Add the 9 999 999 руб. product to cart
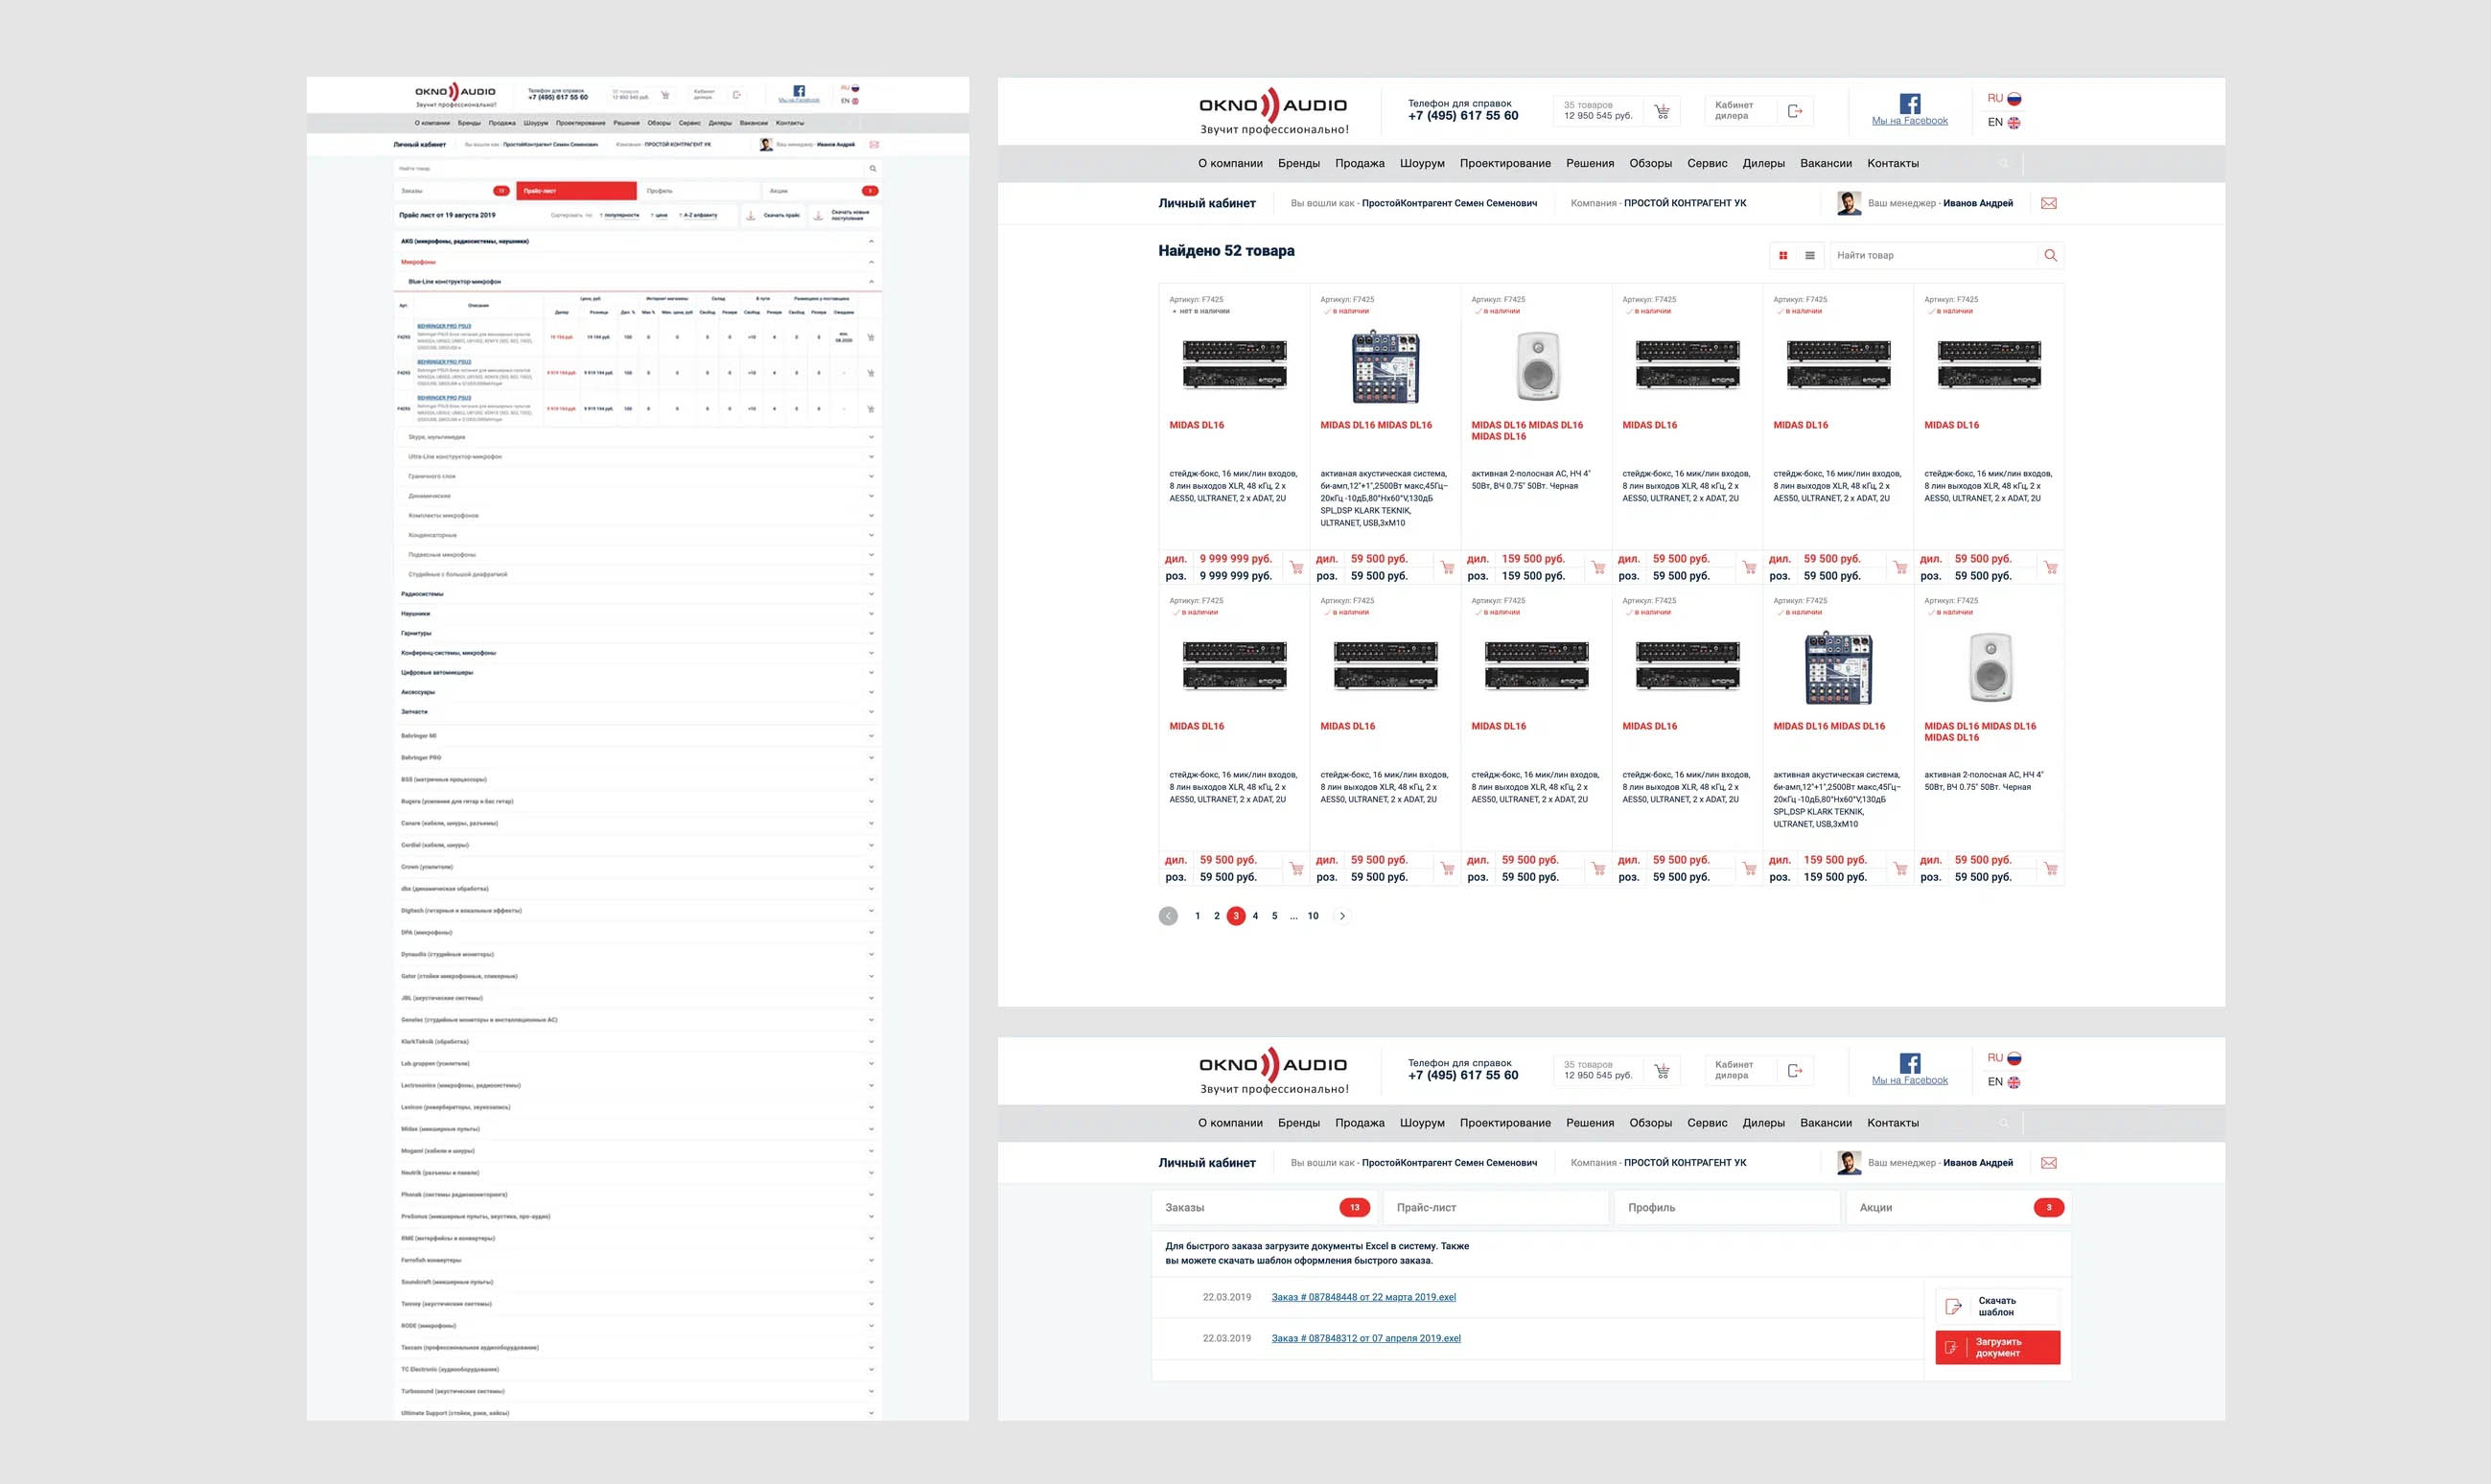2491x1484 pixels. pyautogui.click(x=1296, y=568)
